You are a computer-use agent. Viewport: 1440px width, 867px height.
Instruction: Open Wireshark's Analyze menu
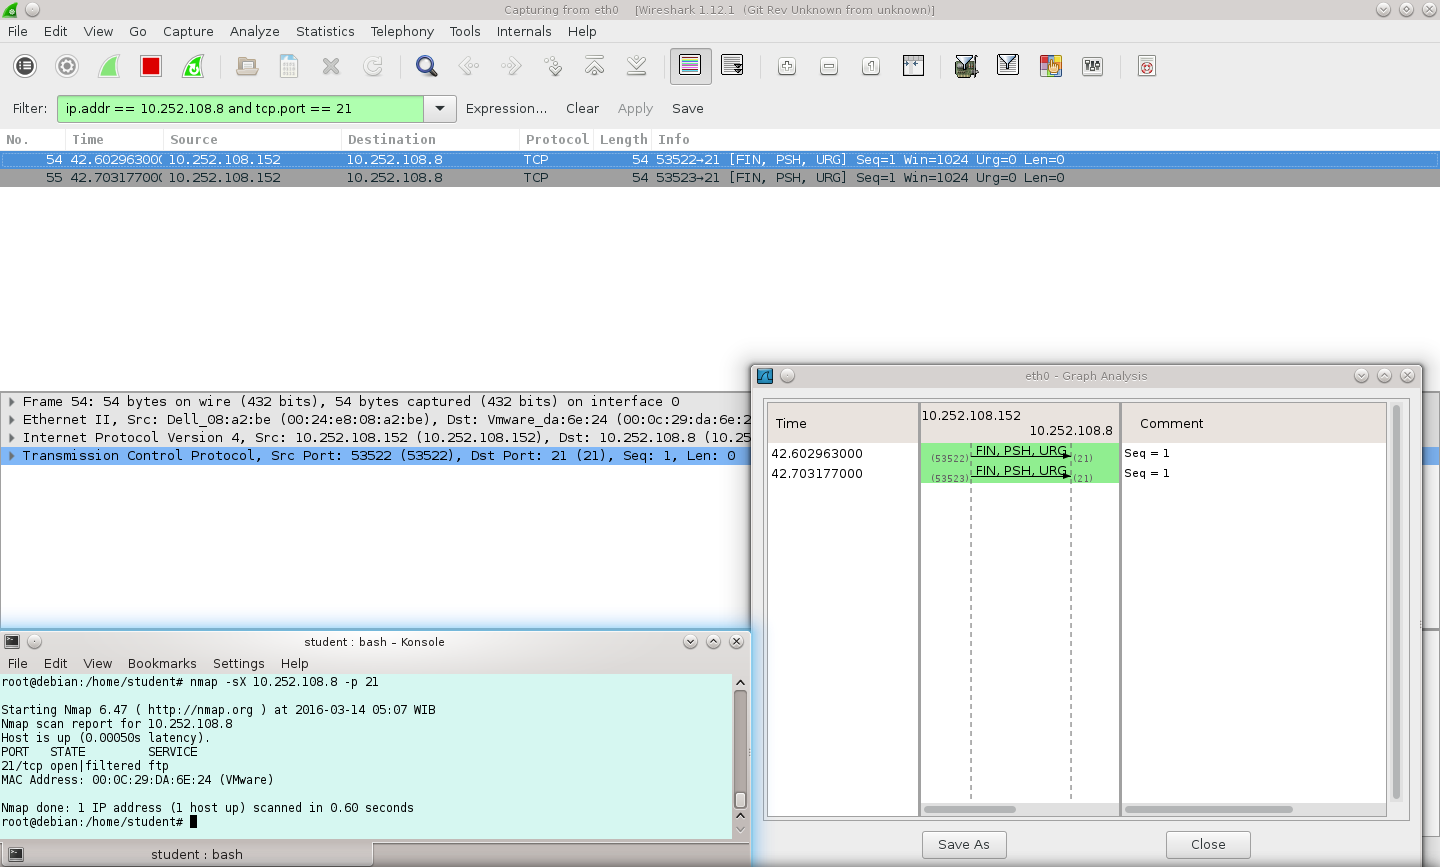tap(255, 31)
